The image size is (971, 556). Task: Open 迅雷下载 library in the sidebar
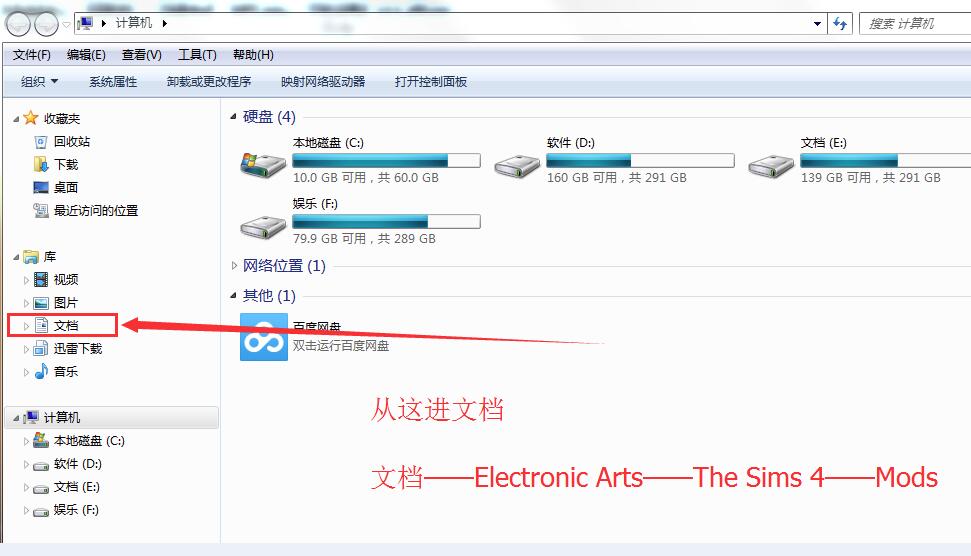(x=67, y=349)
